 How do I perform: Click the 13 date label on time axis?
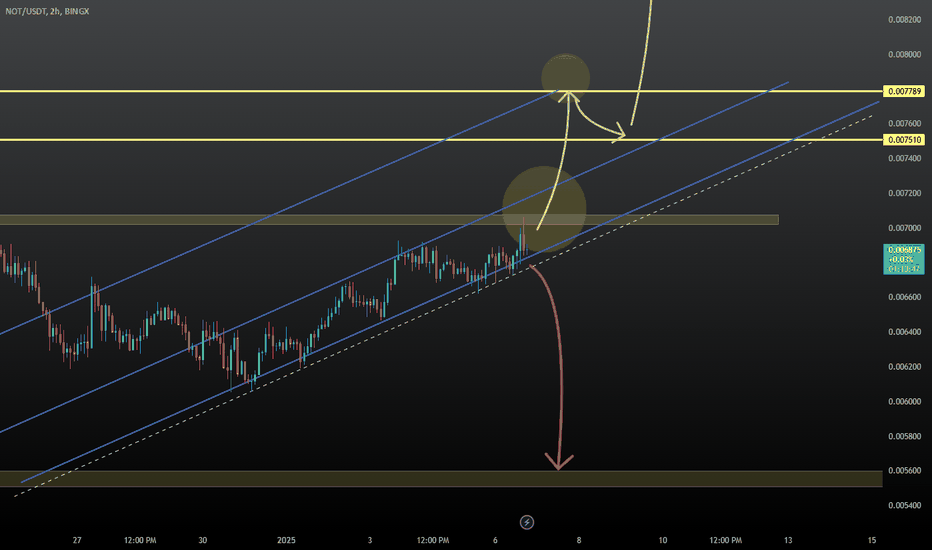pyautogui.click(x=788, y=540)
